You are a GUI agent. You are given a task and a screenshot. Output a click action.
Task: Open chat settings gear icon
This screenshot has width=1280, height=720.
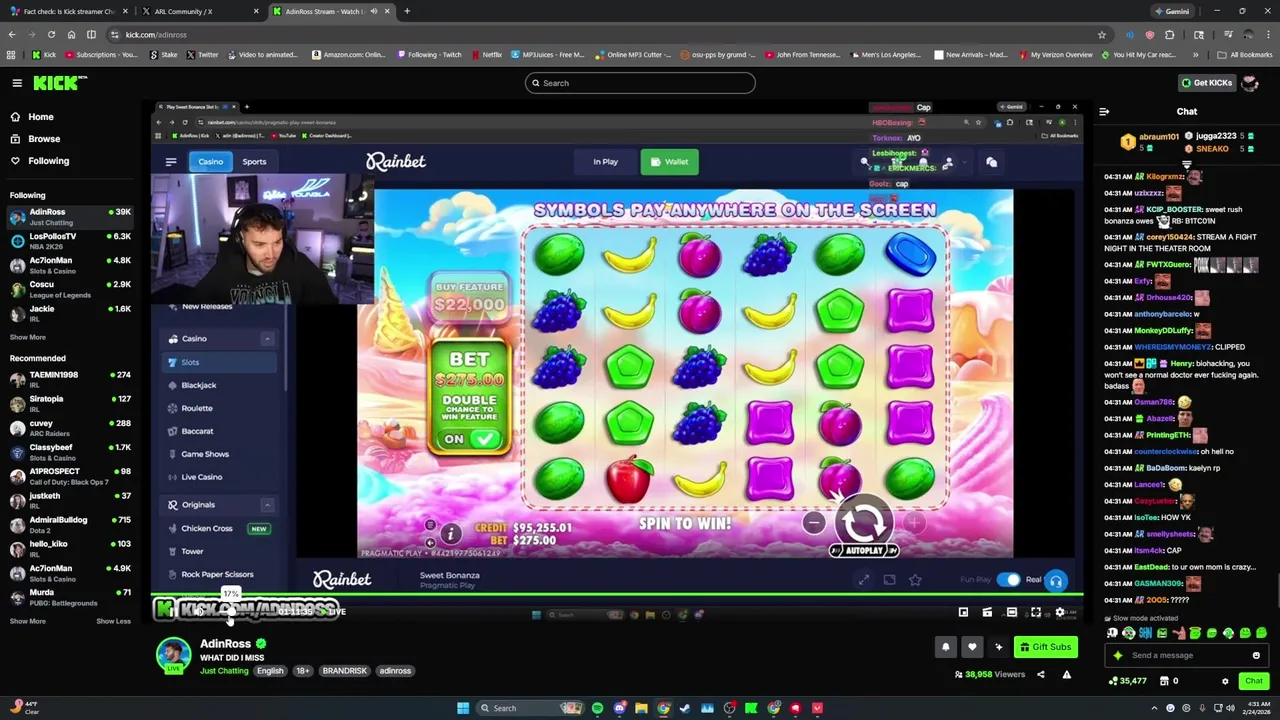(x=1225, y=681)
